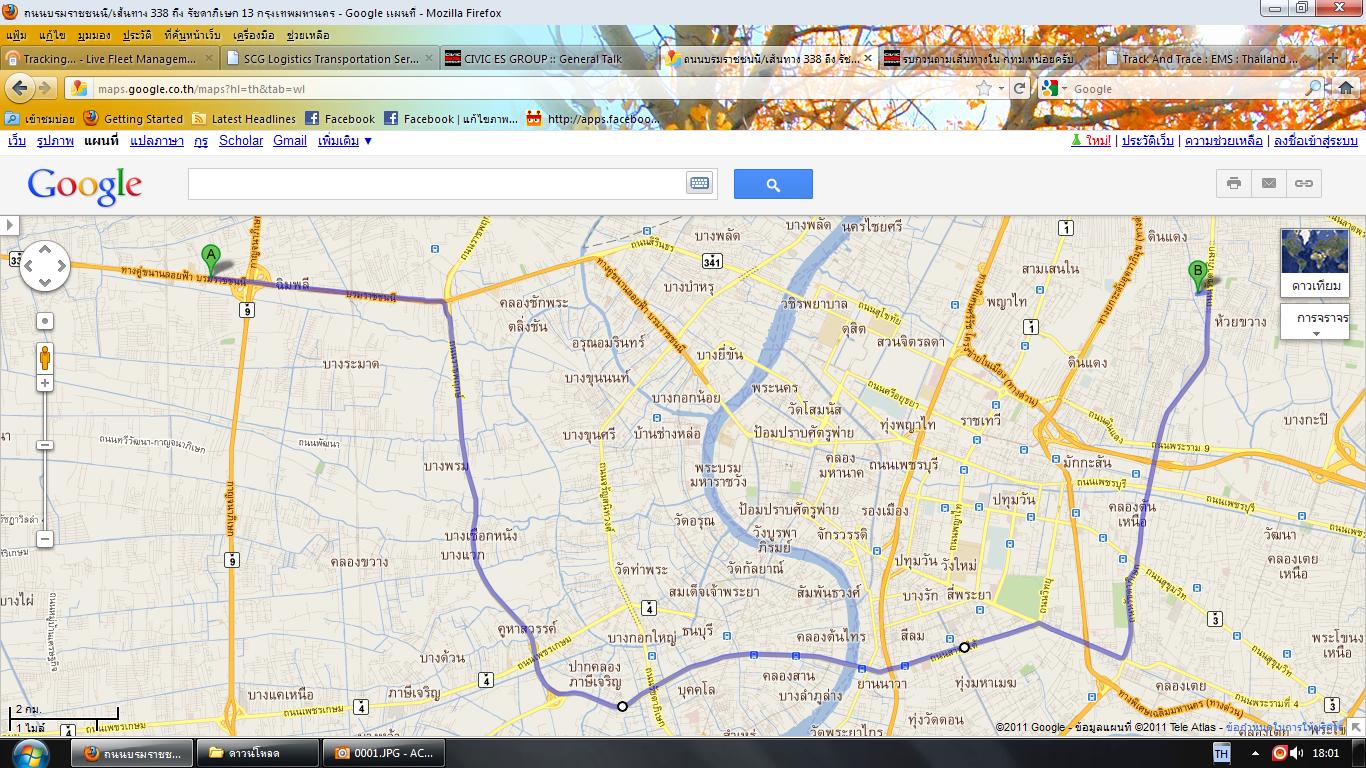Click the Gmail link in Google bar
Viewport: 1366px width, 768px height.
coord(290,141)
